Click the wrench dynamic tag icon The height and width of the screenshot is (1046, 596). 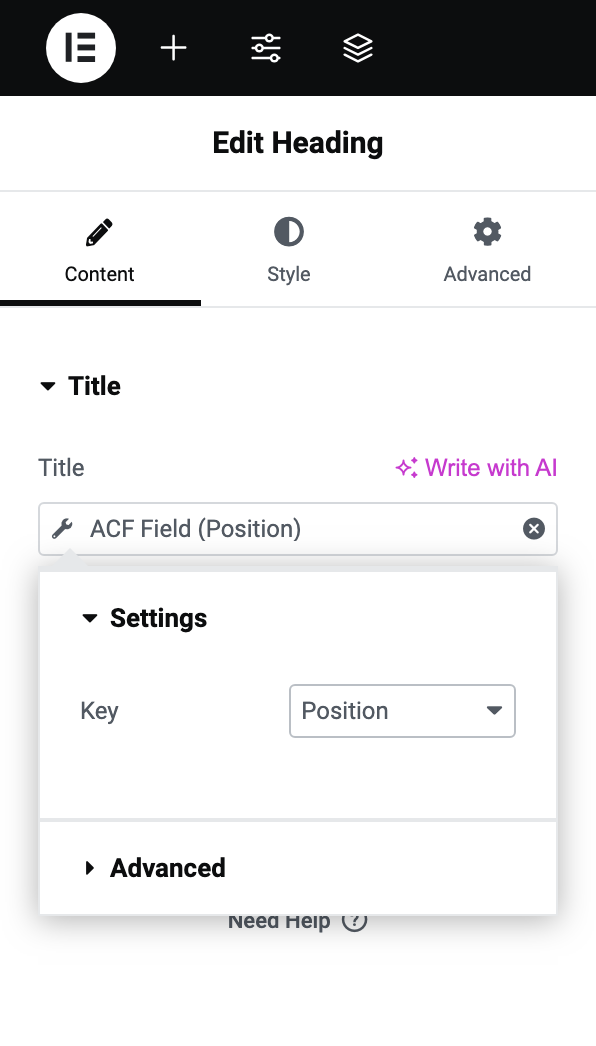pyautogui.click(x=63, y=529)
